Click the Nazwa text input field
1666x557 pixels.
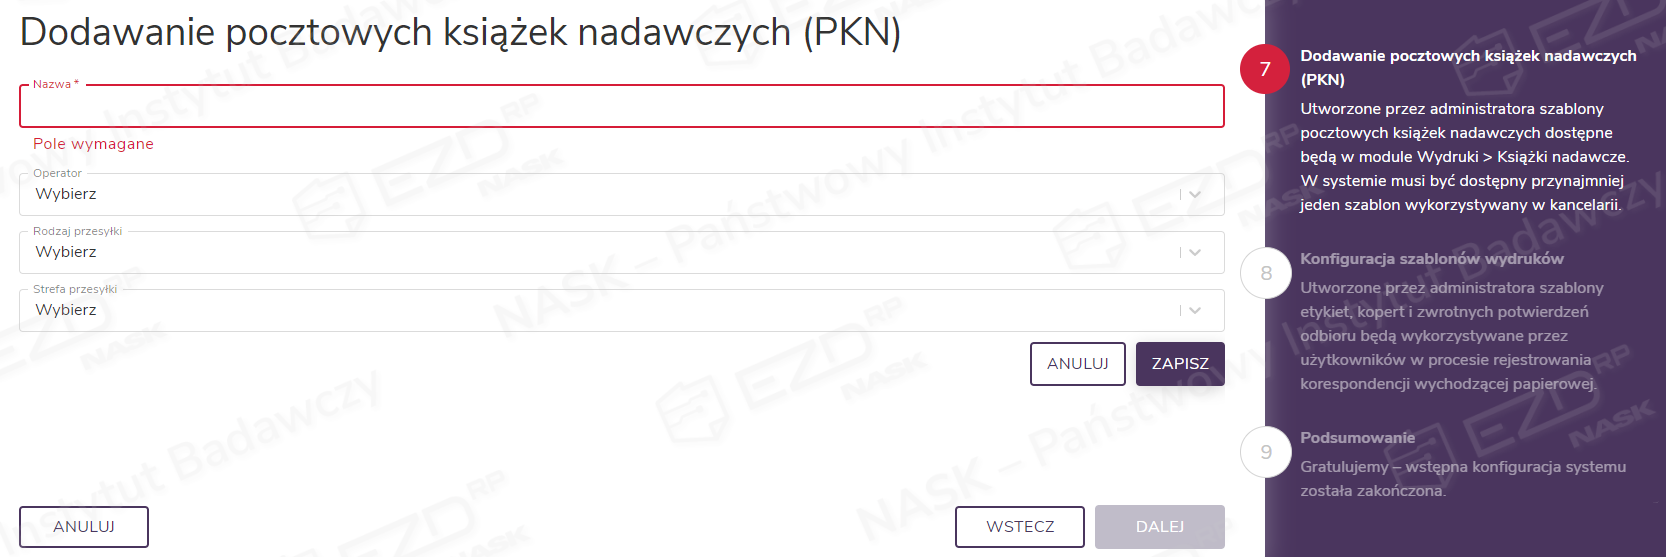pos(620,106)
